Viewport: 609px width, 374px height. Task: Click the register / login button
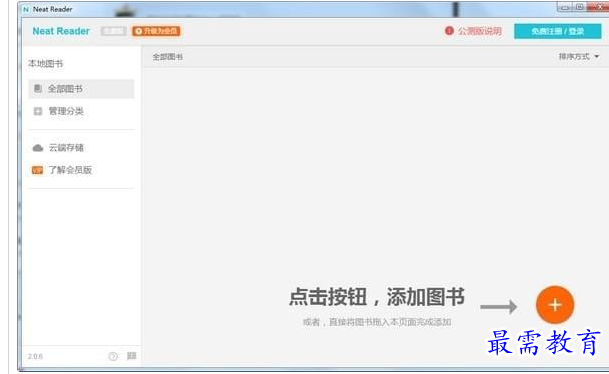(x=558, y=31)
